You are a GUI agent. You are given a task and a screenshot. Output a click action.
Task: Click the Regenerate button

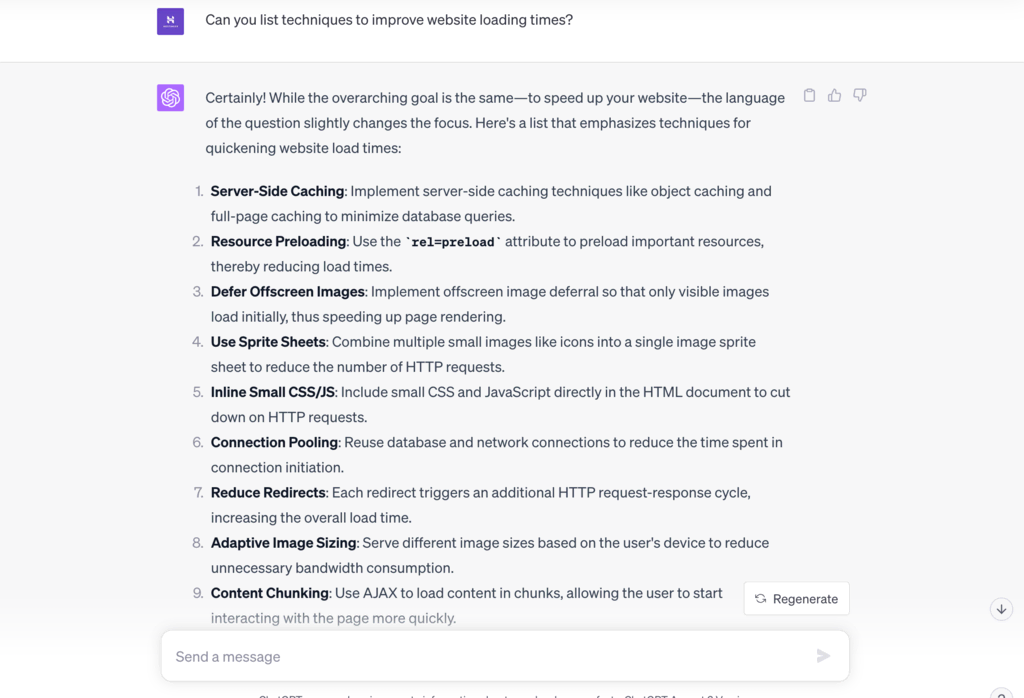click(797, 599)
